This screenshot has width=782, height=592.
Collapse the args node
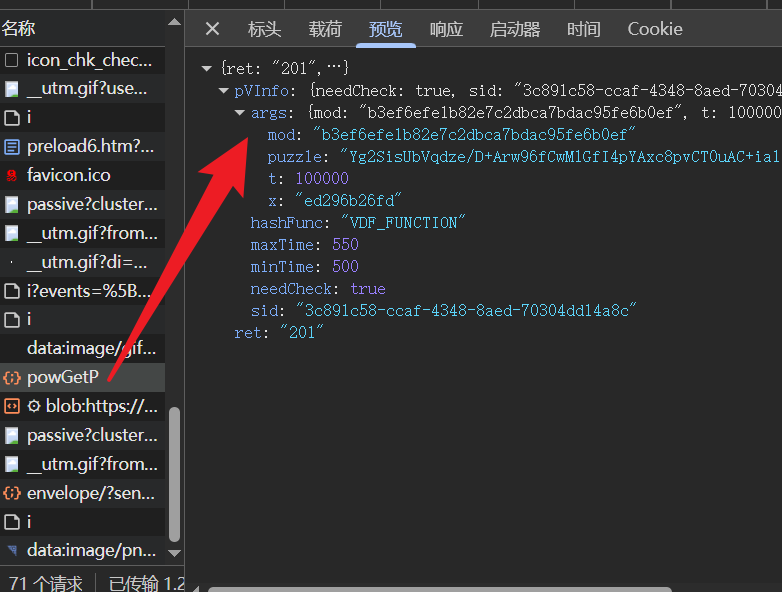coord(240,113)
